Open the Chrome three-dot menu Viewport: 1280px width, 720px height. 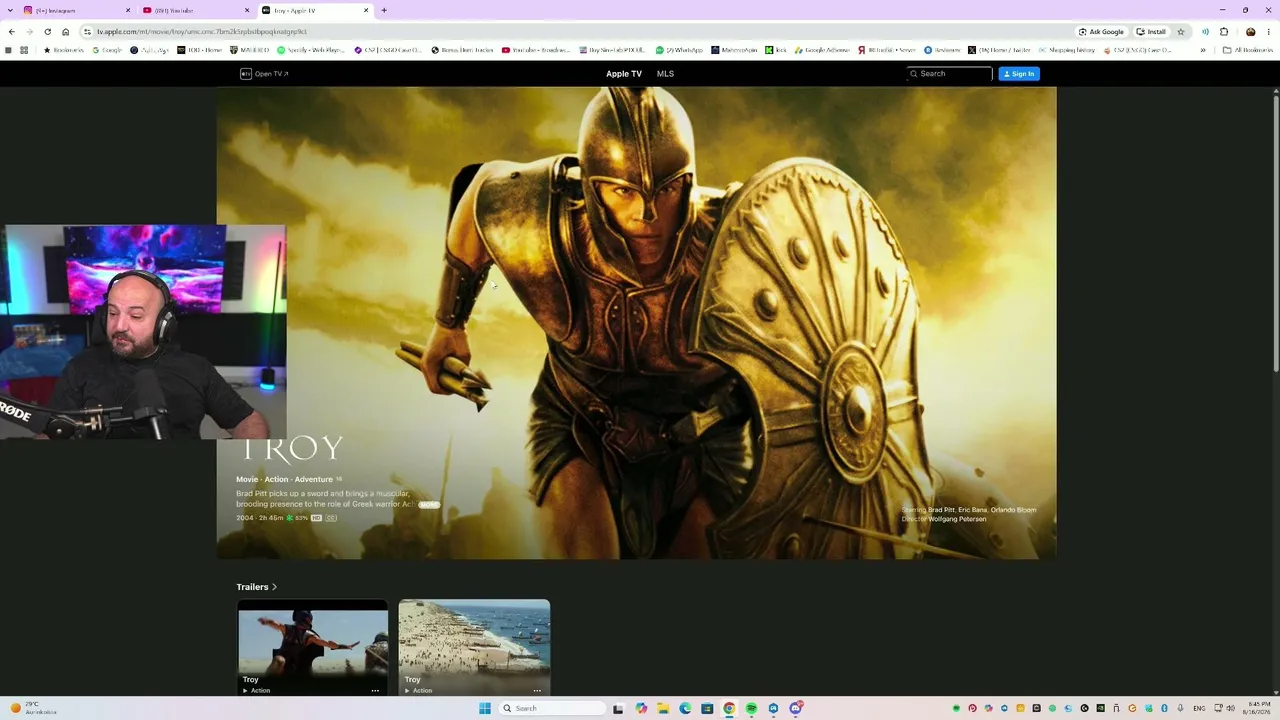(x=1269, y=32)
